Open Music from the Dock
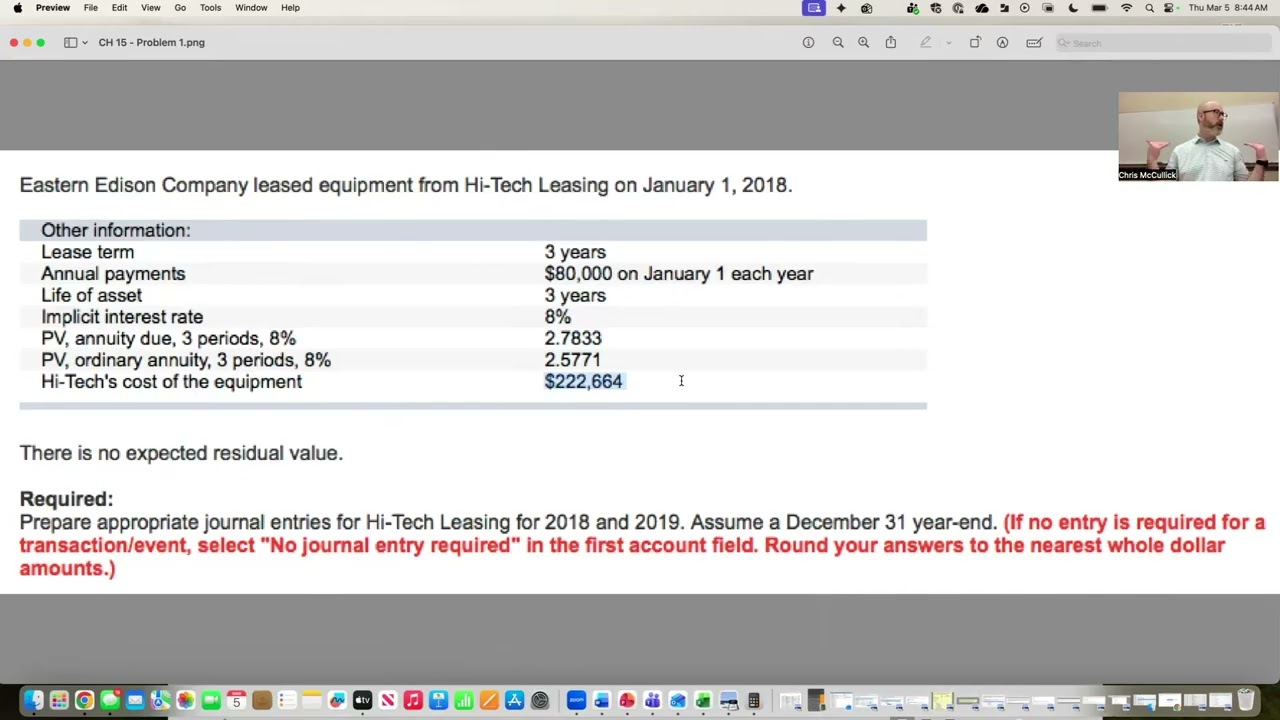 coord(413,700)
